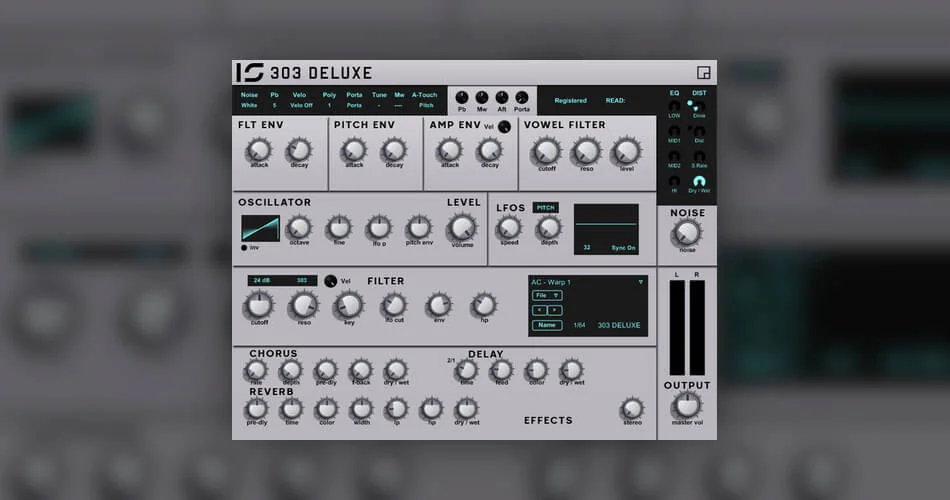Toggle the 24 dB filter slope setting
Screen dimensions: 950x500
click(x=262, y=281)
